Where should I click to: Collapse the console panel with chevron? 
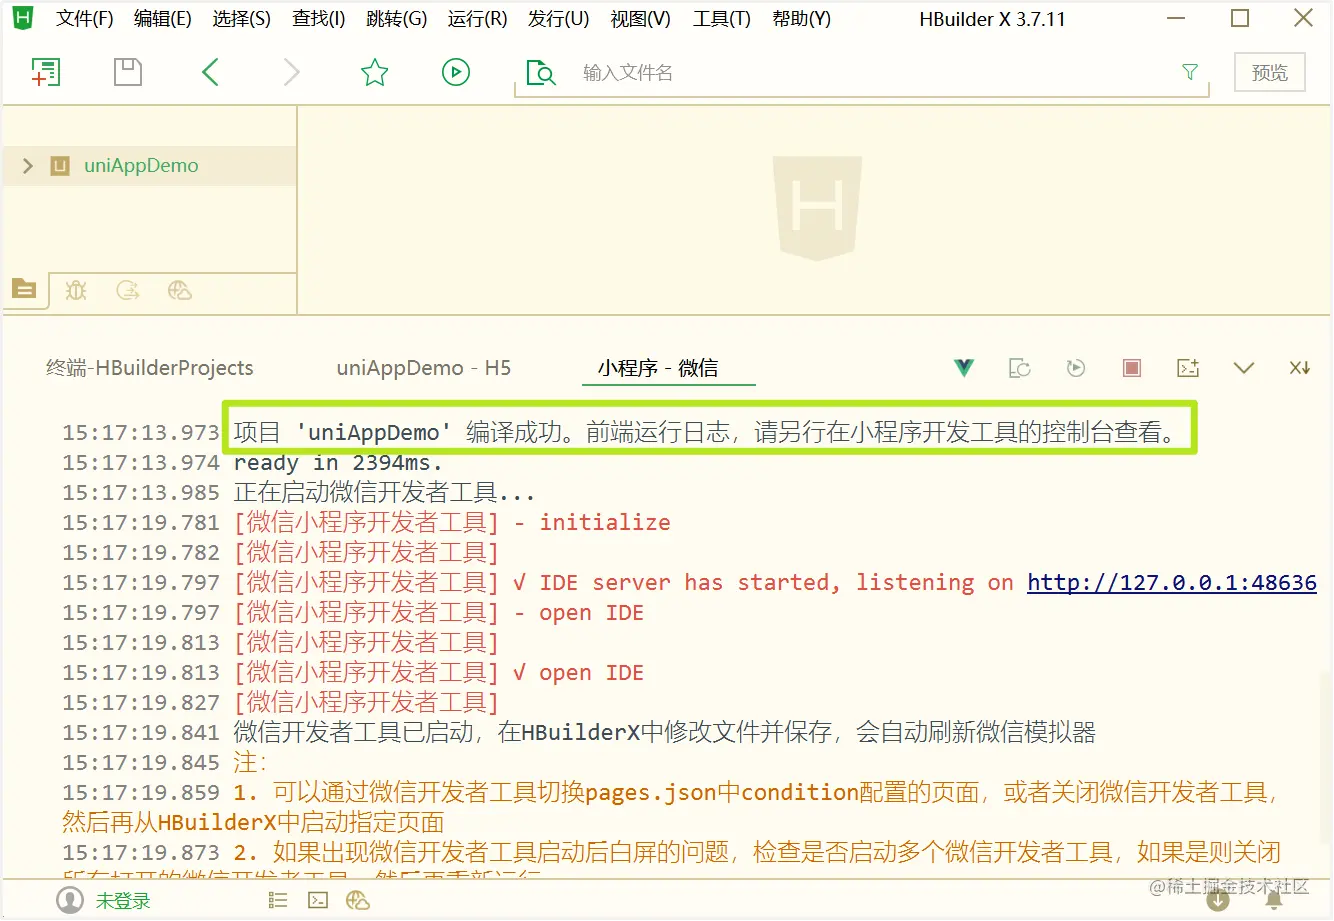(x=1244, y=368)
